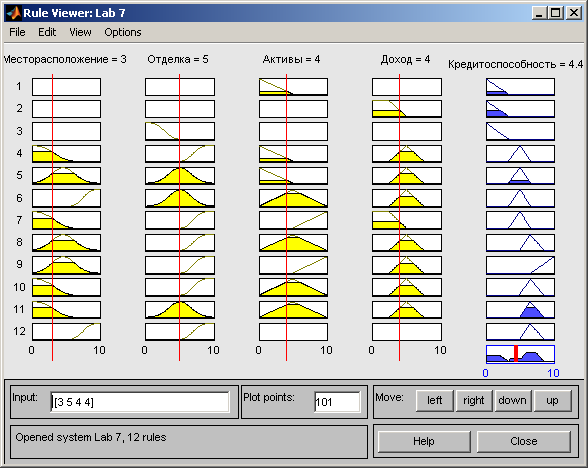Open the Options menu

click(x=123, y=32)
